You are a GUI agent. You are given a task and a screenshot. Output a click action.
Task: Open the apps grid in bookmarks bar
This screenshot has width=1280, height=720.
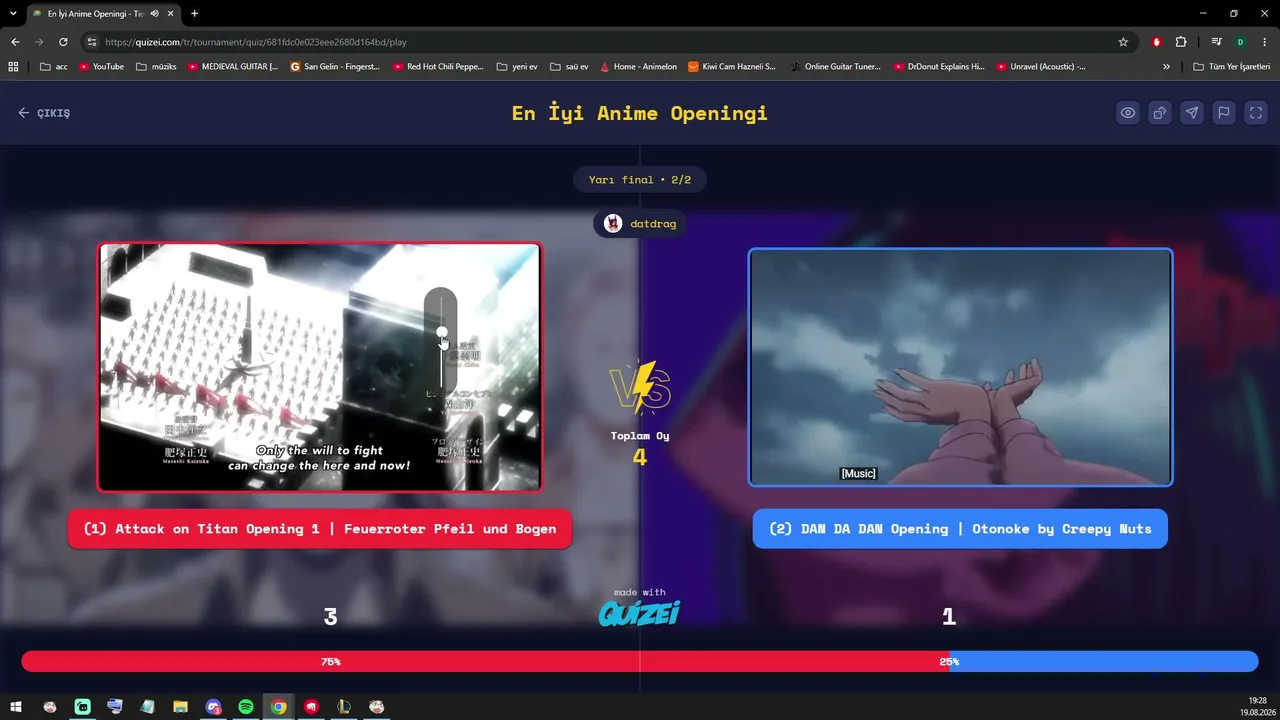coord(13,67)
